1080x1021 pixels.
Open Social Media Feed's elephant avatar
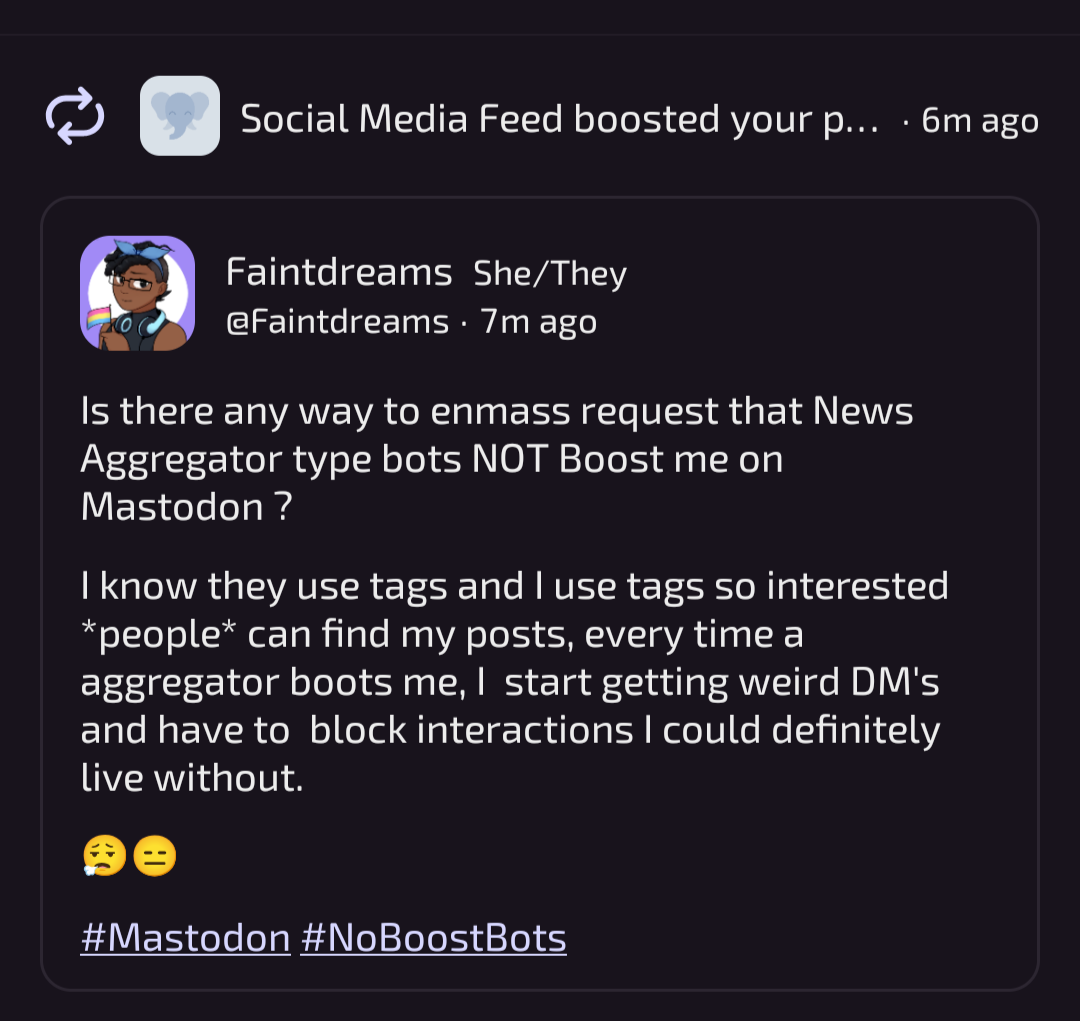[180, 116]
